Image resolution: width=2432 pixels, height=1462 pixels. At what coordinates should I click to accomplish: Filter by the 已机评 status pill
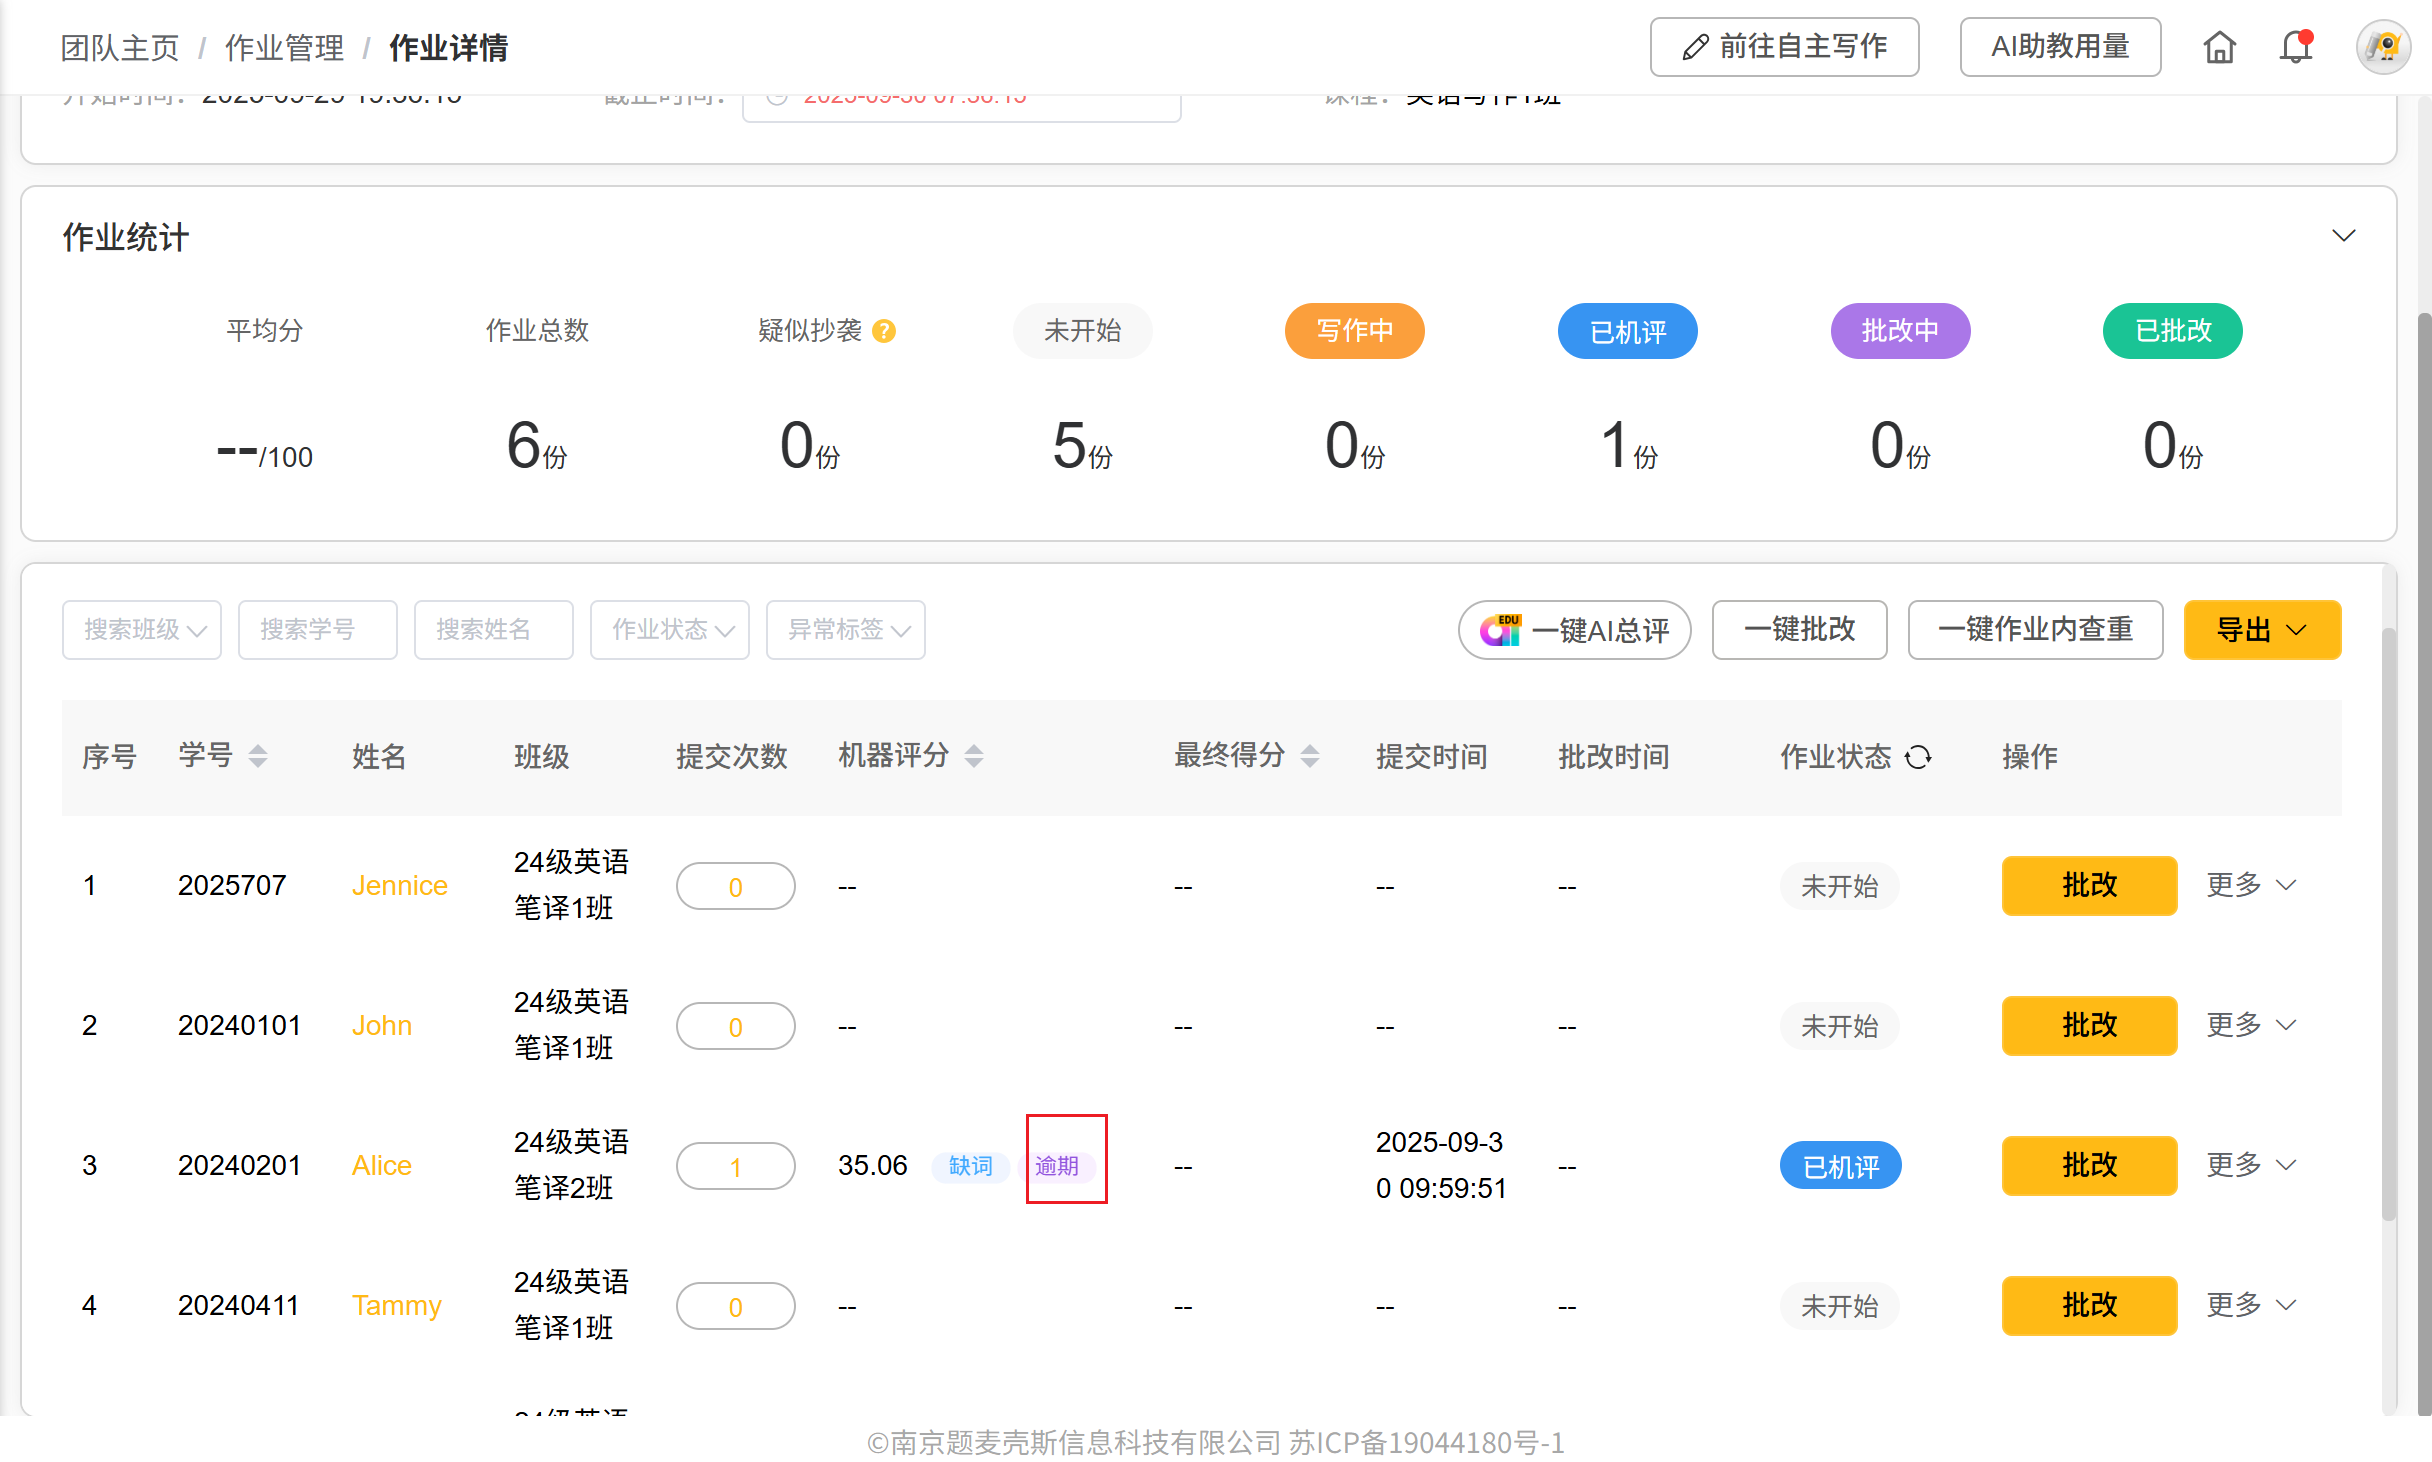tap(1627, 331)
